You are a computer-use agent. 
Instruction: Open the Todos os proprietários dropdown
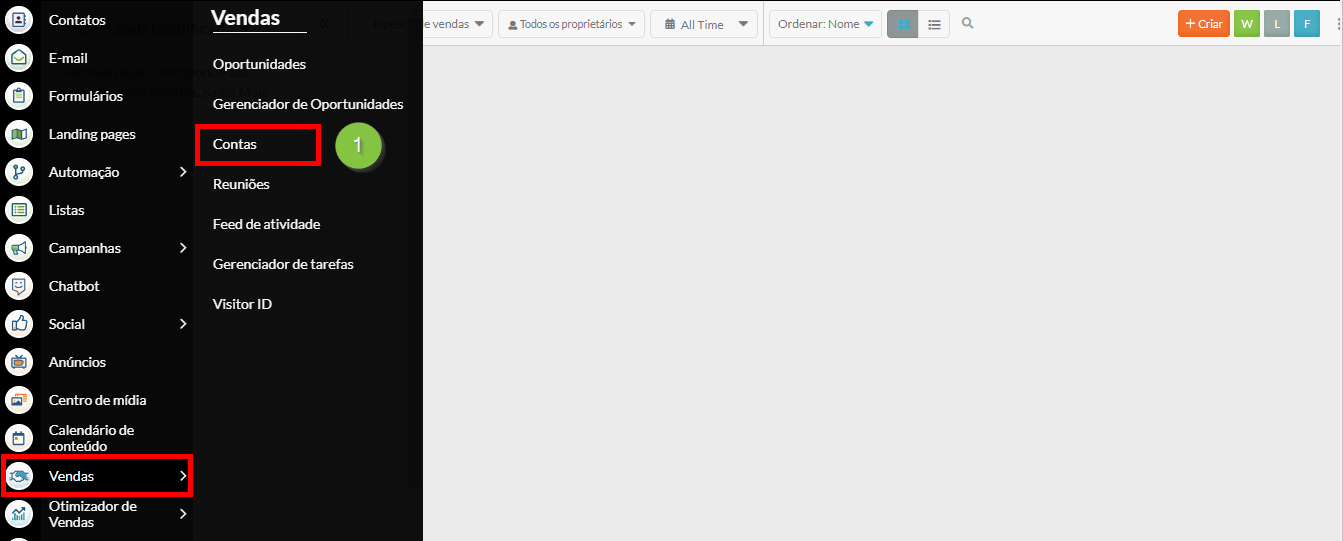click(x=571, y=24)
